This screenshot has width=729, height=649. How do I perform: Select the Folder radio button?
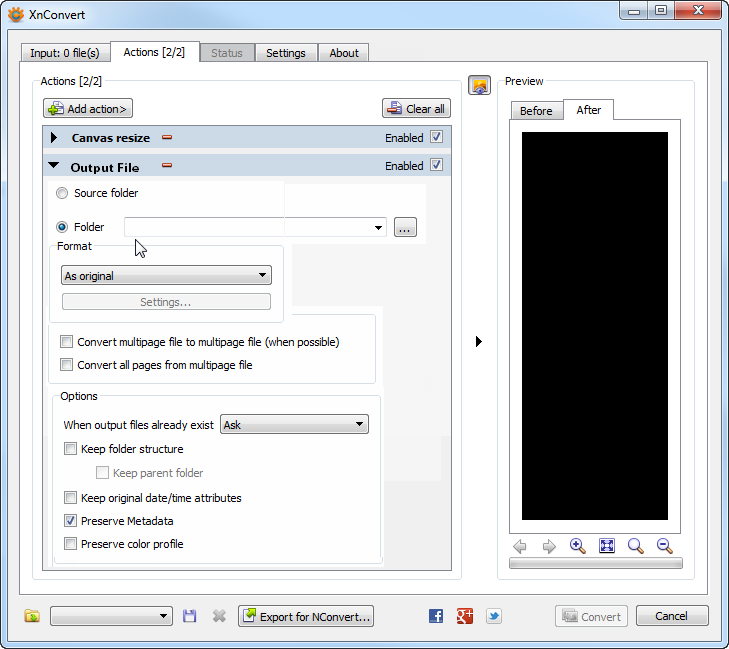62,227
